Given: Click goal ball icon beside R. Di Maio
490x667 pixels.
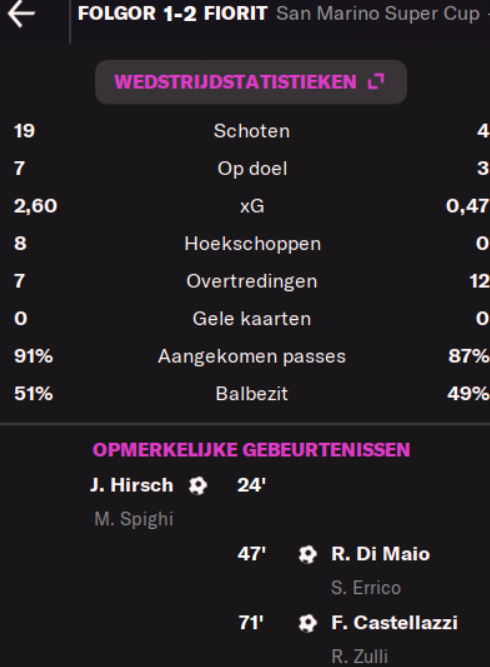Looking at the screenshot, I should point(308,554).
